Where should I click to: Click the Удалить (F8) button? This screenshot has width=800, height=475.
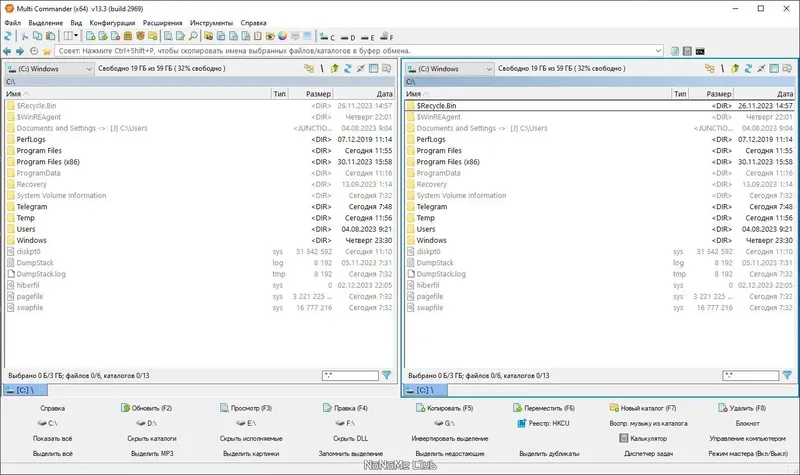point(742,408)
